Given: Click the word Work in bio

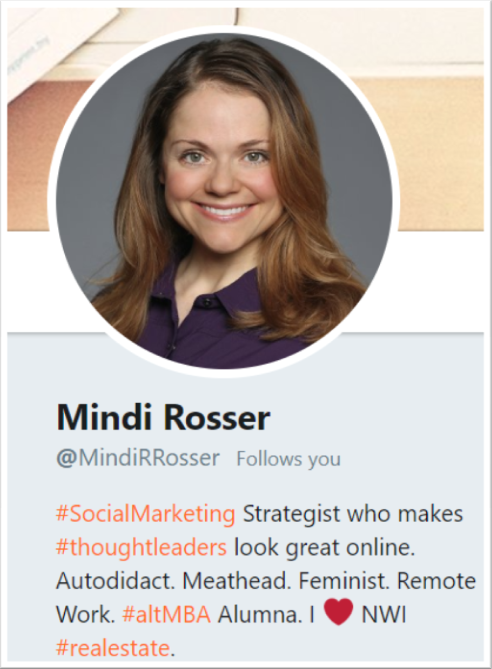Looking at the screenshot, I should tap(86, 615).
